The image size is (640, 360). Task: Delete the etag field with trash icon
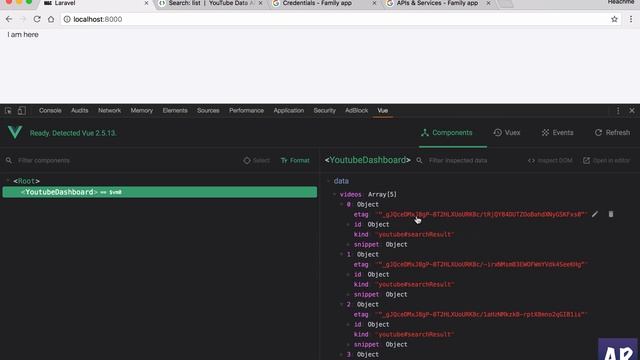tap(611, 214)
